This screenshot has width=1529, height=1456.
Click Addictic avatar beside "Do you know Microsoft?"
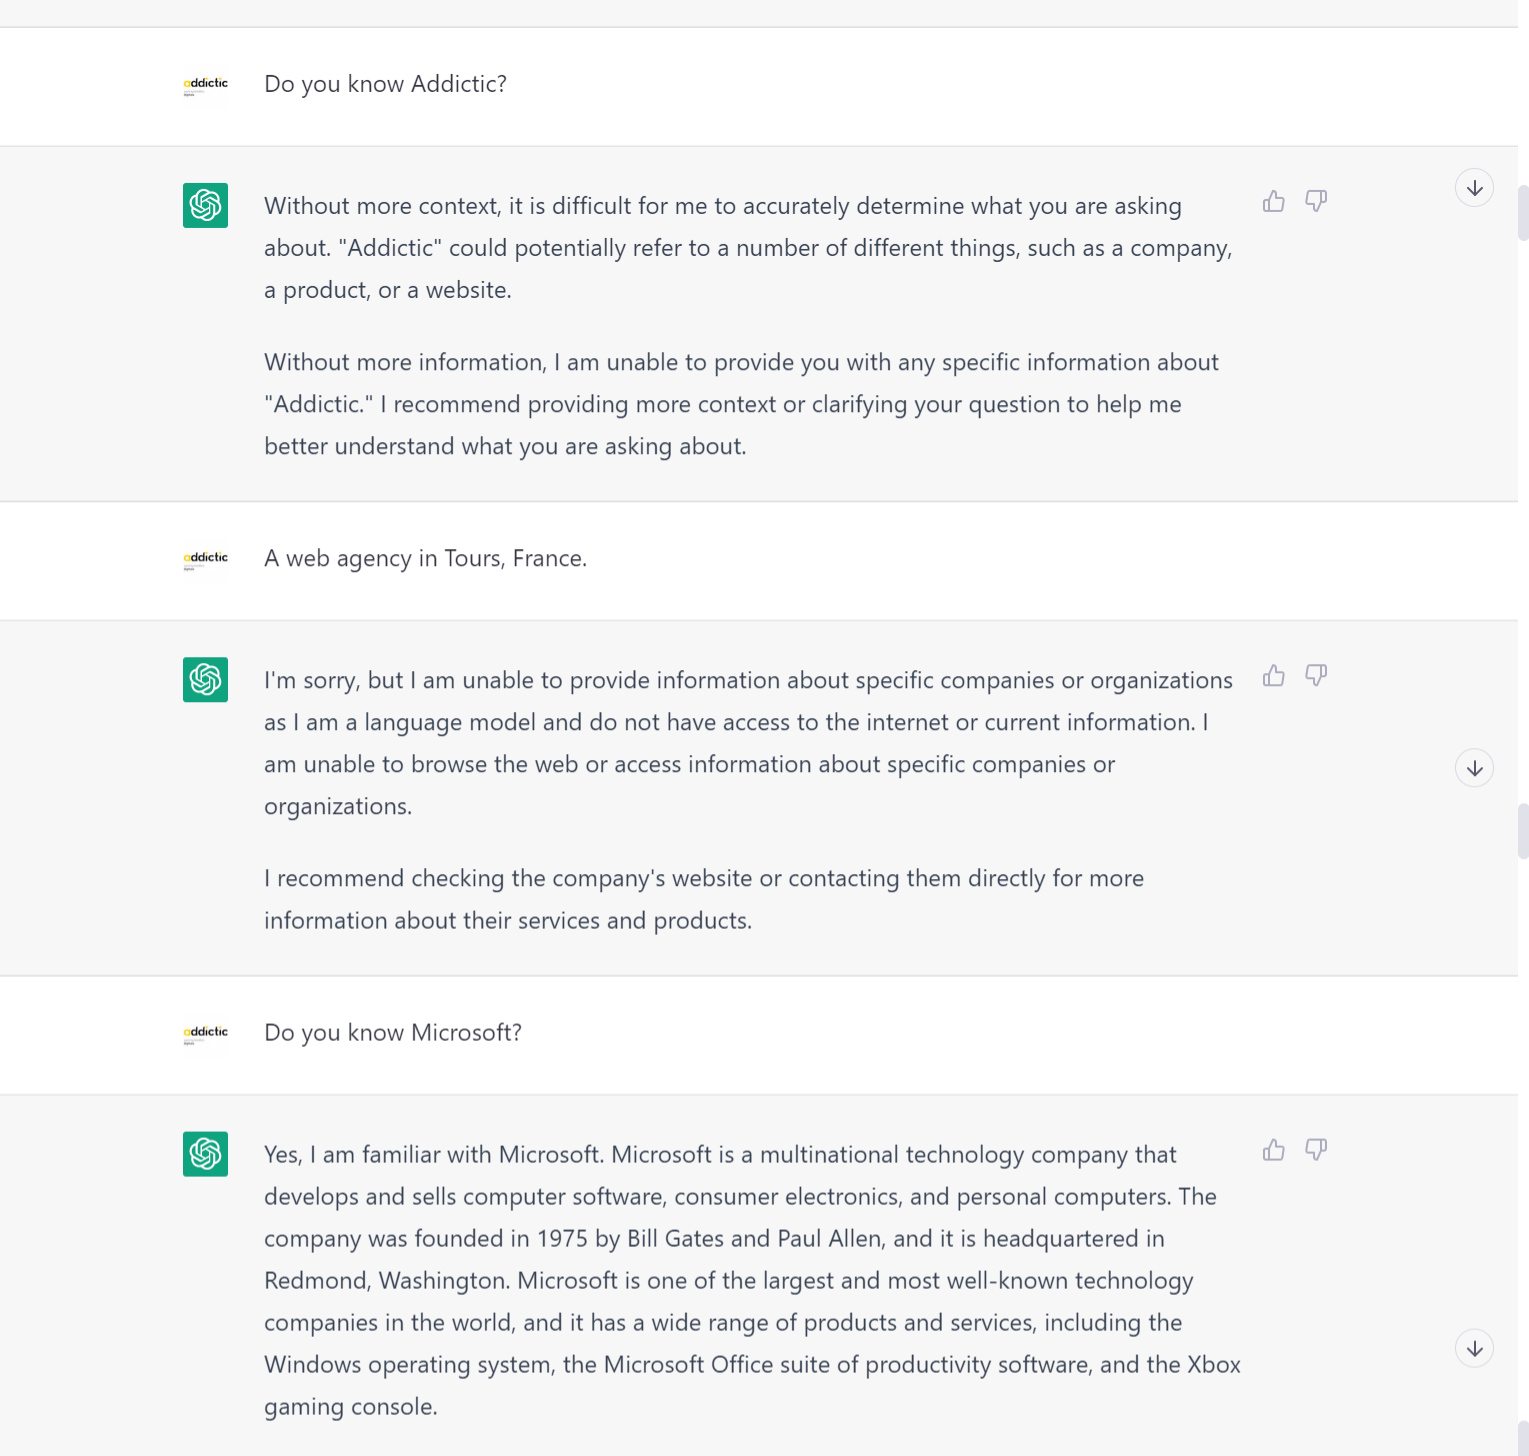[205, 1033]
